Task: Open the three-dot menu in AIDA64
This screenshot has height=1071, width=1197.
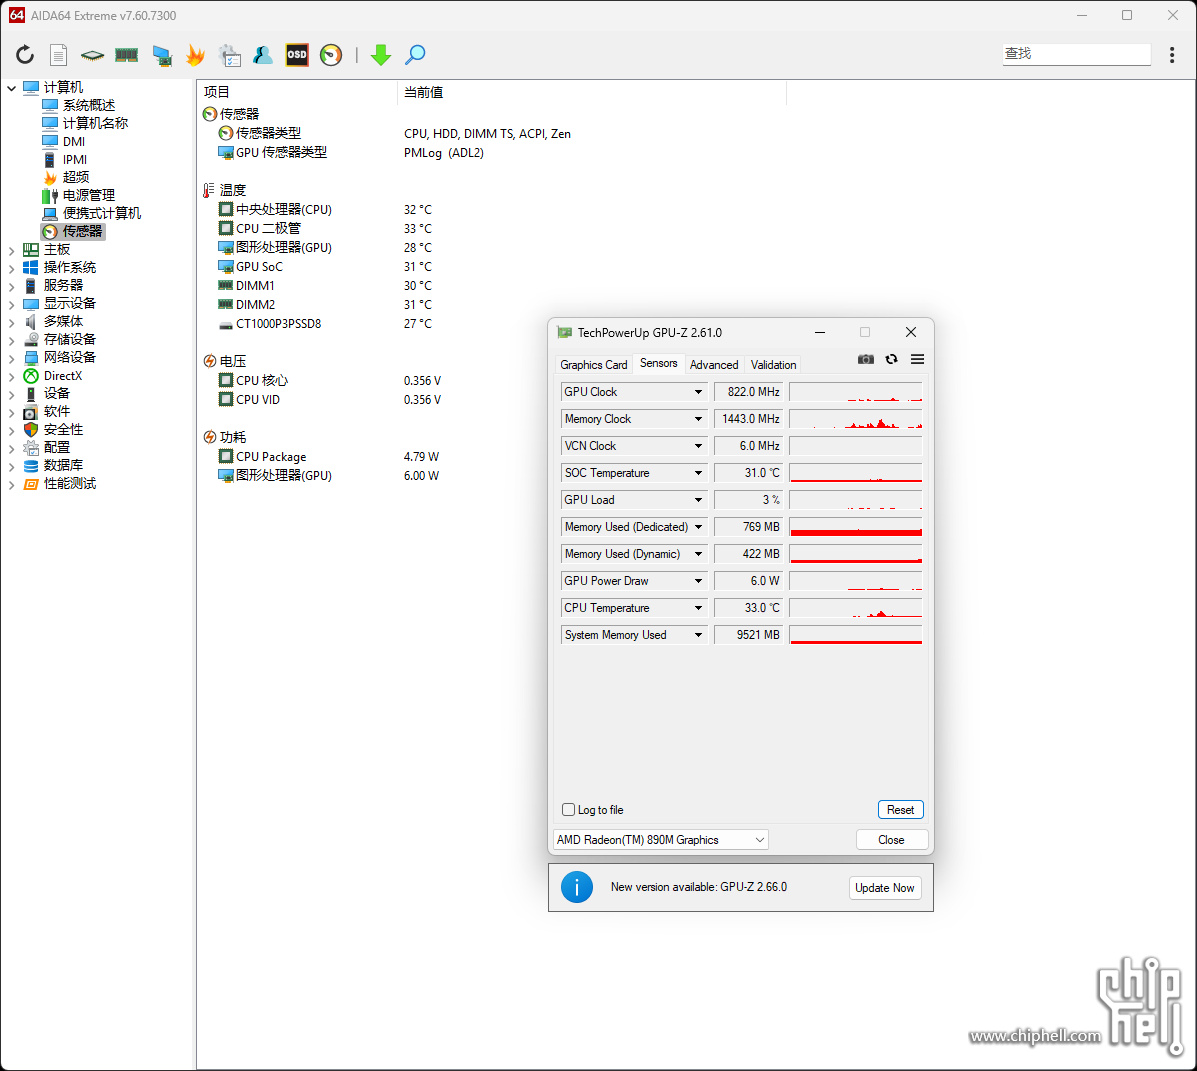Action: [x=1172, y=55]
